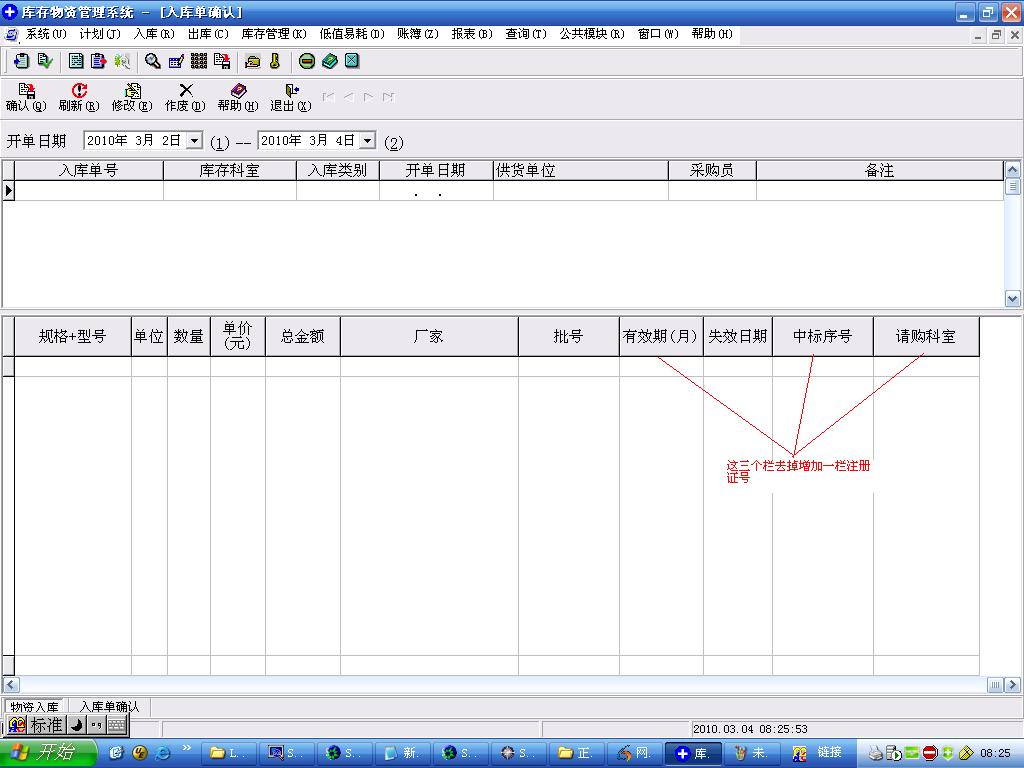Screen dimensions: 1024x768
Task: Open the 入库(R) menu
Action: 154,34
